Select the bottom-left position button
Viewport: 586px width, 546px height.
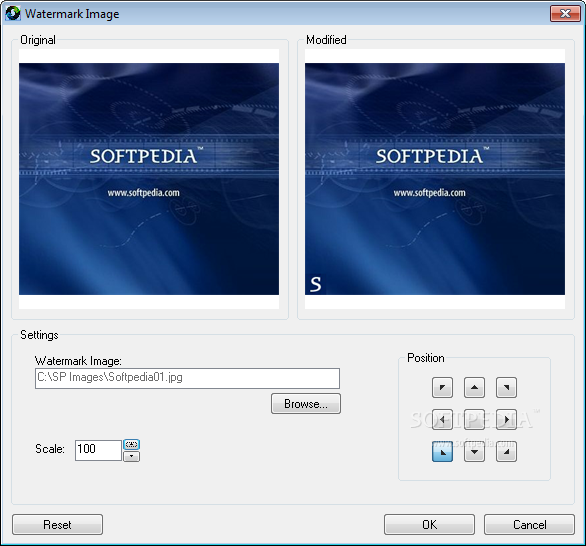click(442, 451)
